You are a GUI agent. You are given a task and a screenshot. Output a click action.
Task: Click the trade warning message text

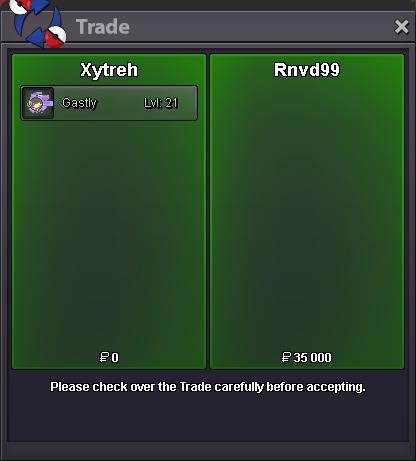pyautogui.click(x=208, y=387)
